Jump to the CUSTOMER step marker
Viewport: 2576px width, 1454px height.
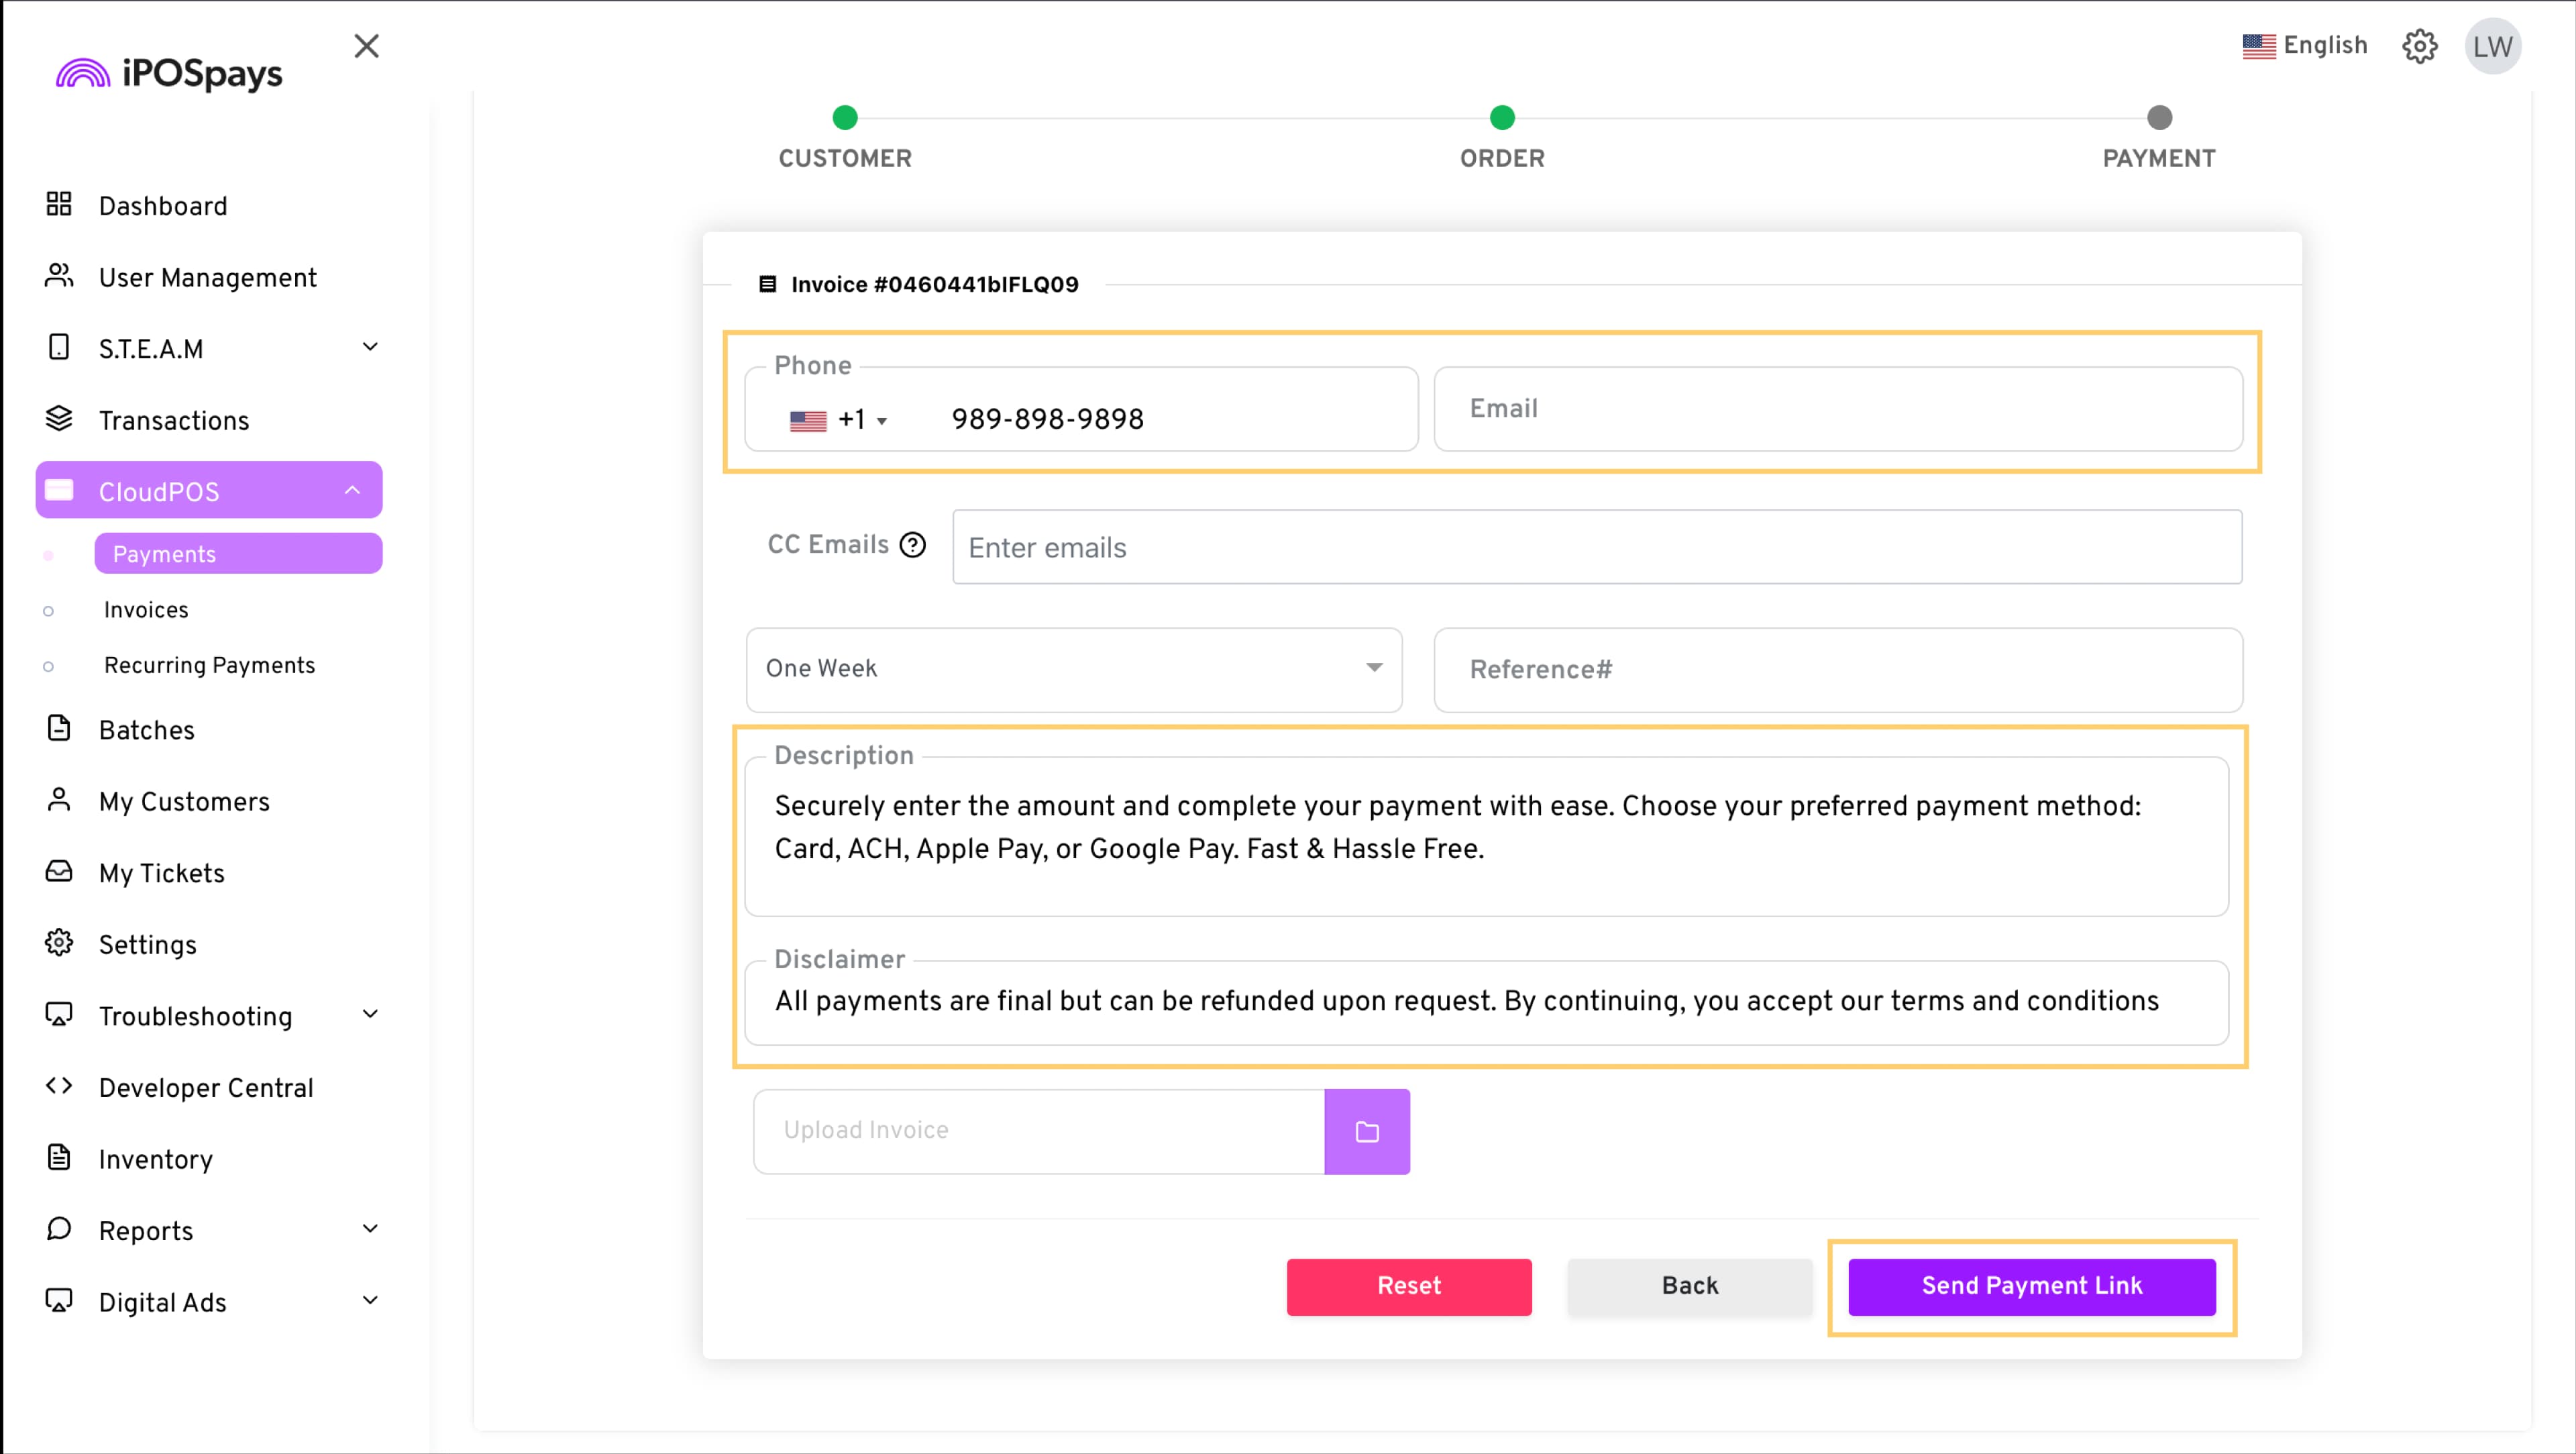click(845, 118)
